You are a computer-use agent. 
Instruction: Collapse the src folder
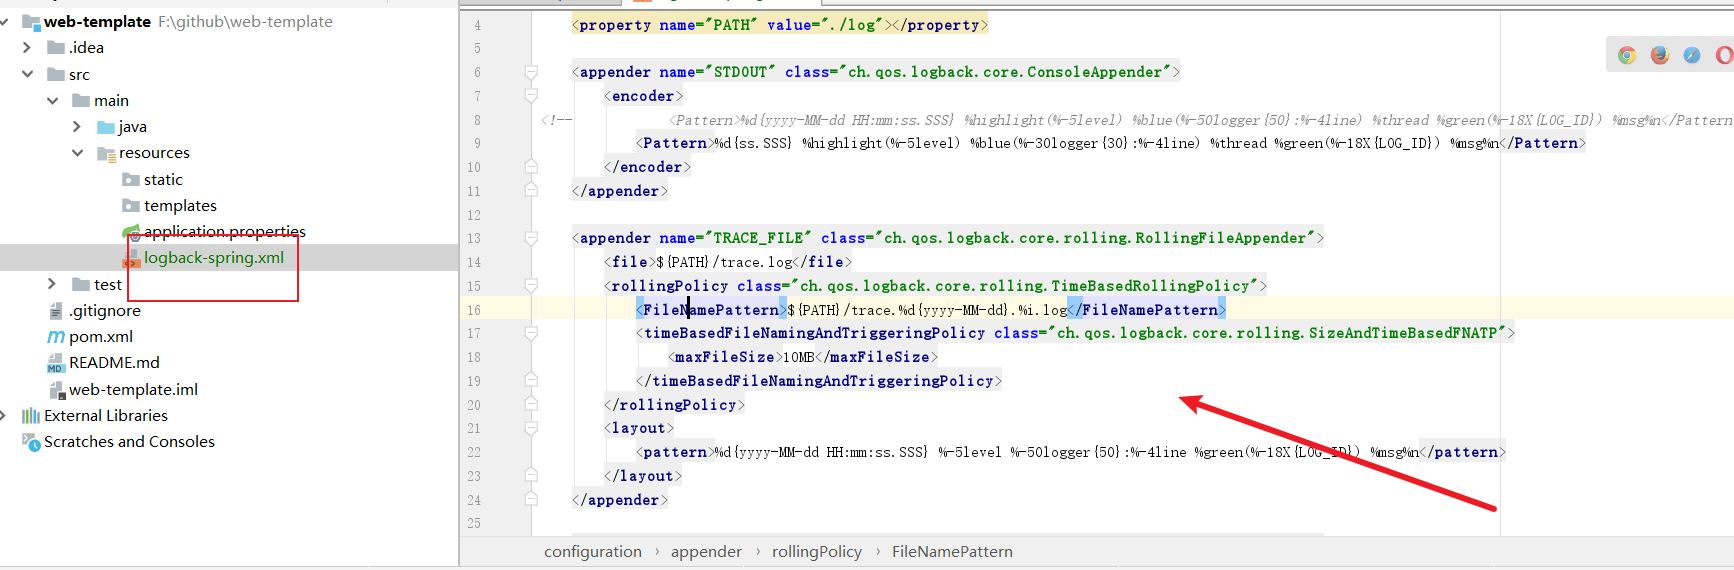28,74
